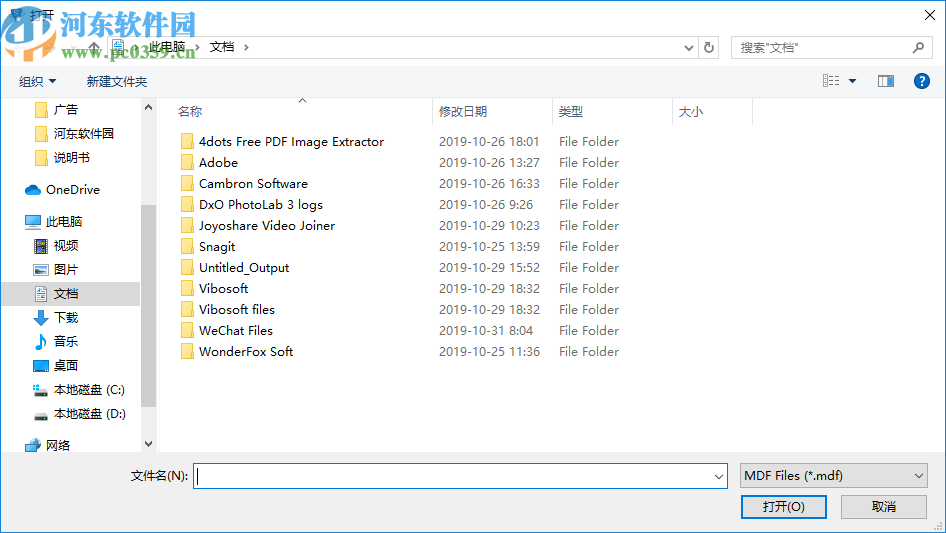Image resolution: width=946 pixels, height=533 pixels.
Task: Click the 图片 pictures icon
Action: pyautogui.click(x=40, y=270)
